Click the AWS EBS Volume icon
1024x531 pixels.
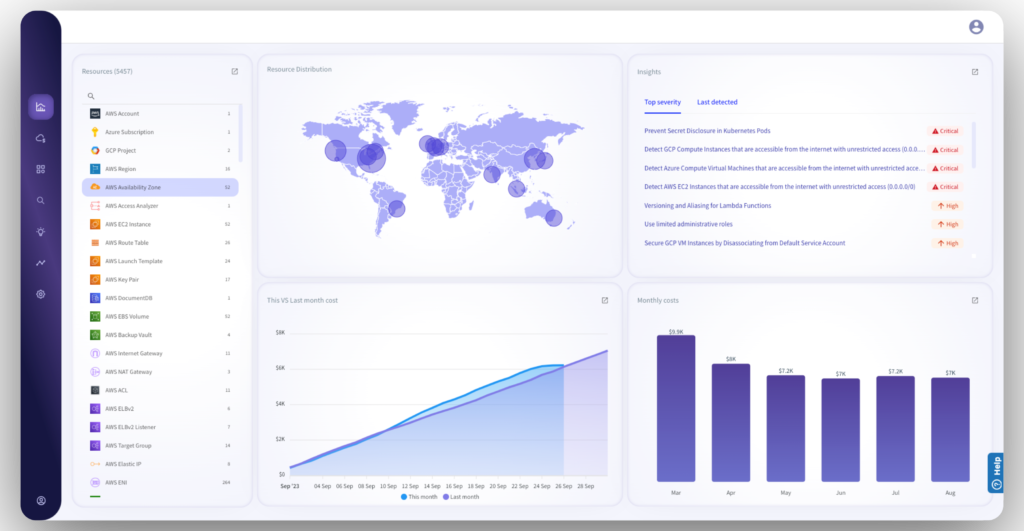coord(95,316)
